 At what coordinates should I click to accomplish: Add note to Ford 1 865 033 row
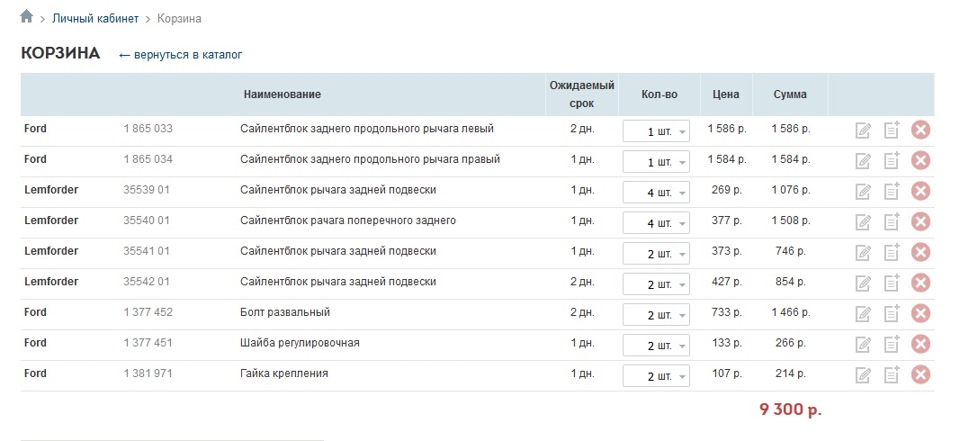pyautogui.click(x=892, y=130)
